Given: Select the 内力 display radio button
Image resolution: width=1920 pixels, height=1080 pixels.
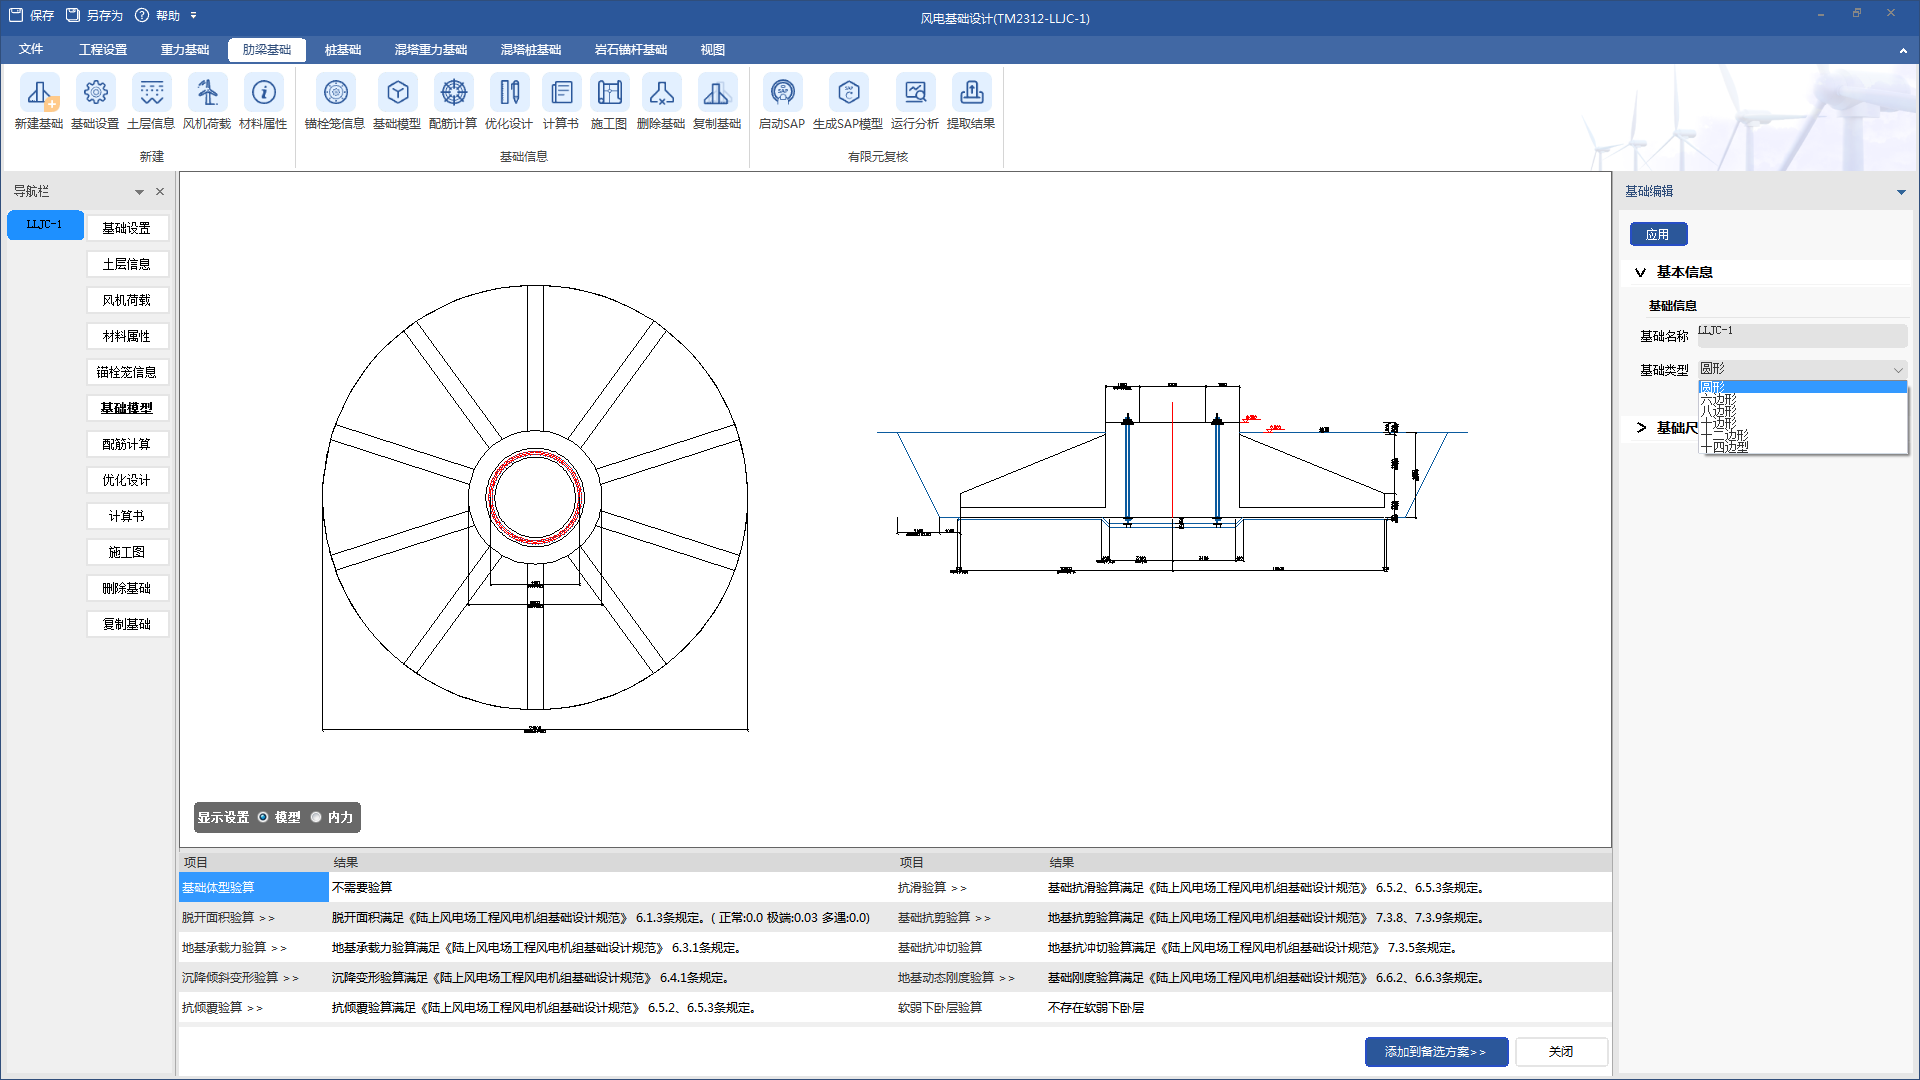Looking at the screenshot, I should (317, 817).
